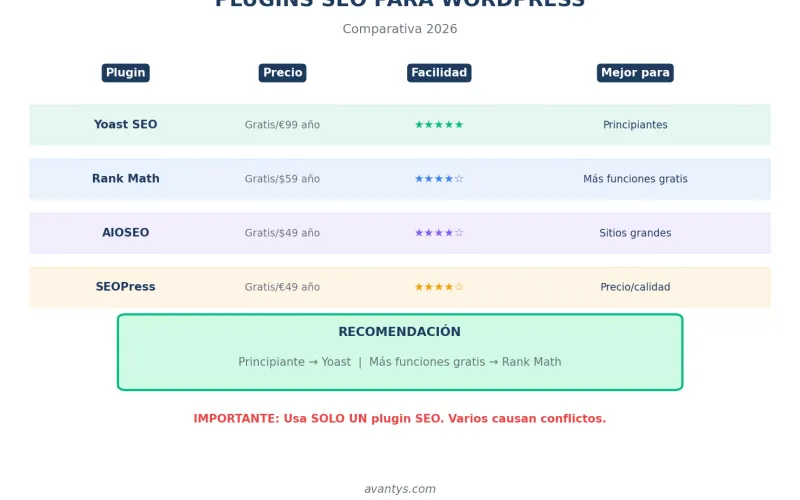The height and width of the screenshot is (500, 800).
Task: Select the Rank Math plugin name
Action: (x=126, y=179)
